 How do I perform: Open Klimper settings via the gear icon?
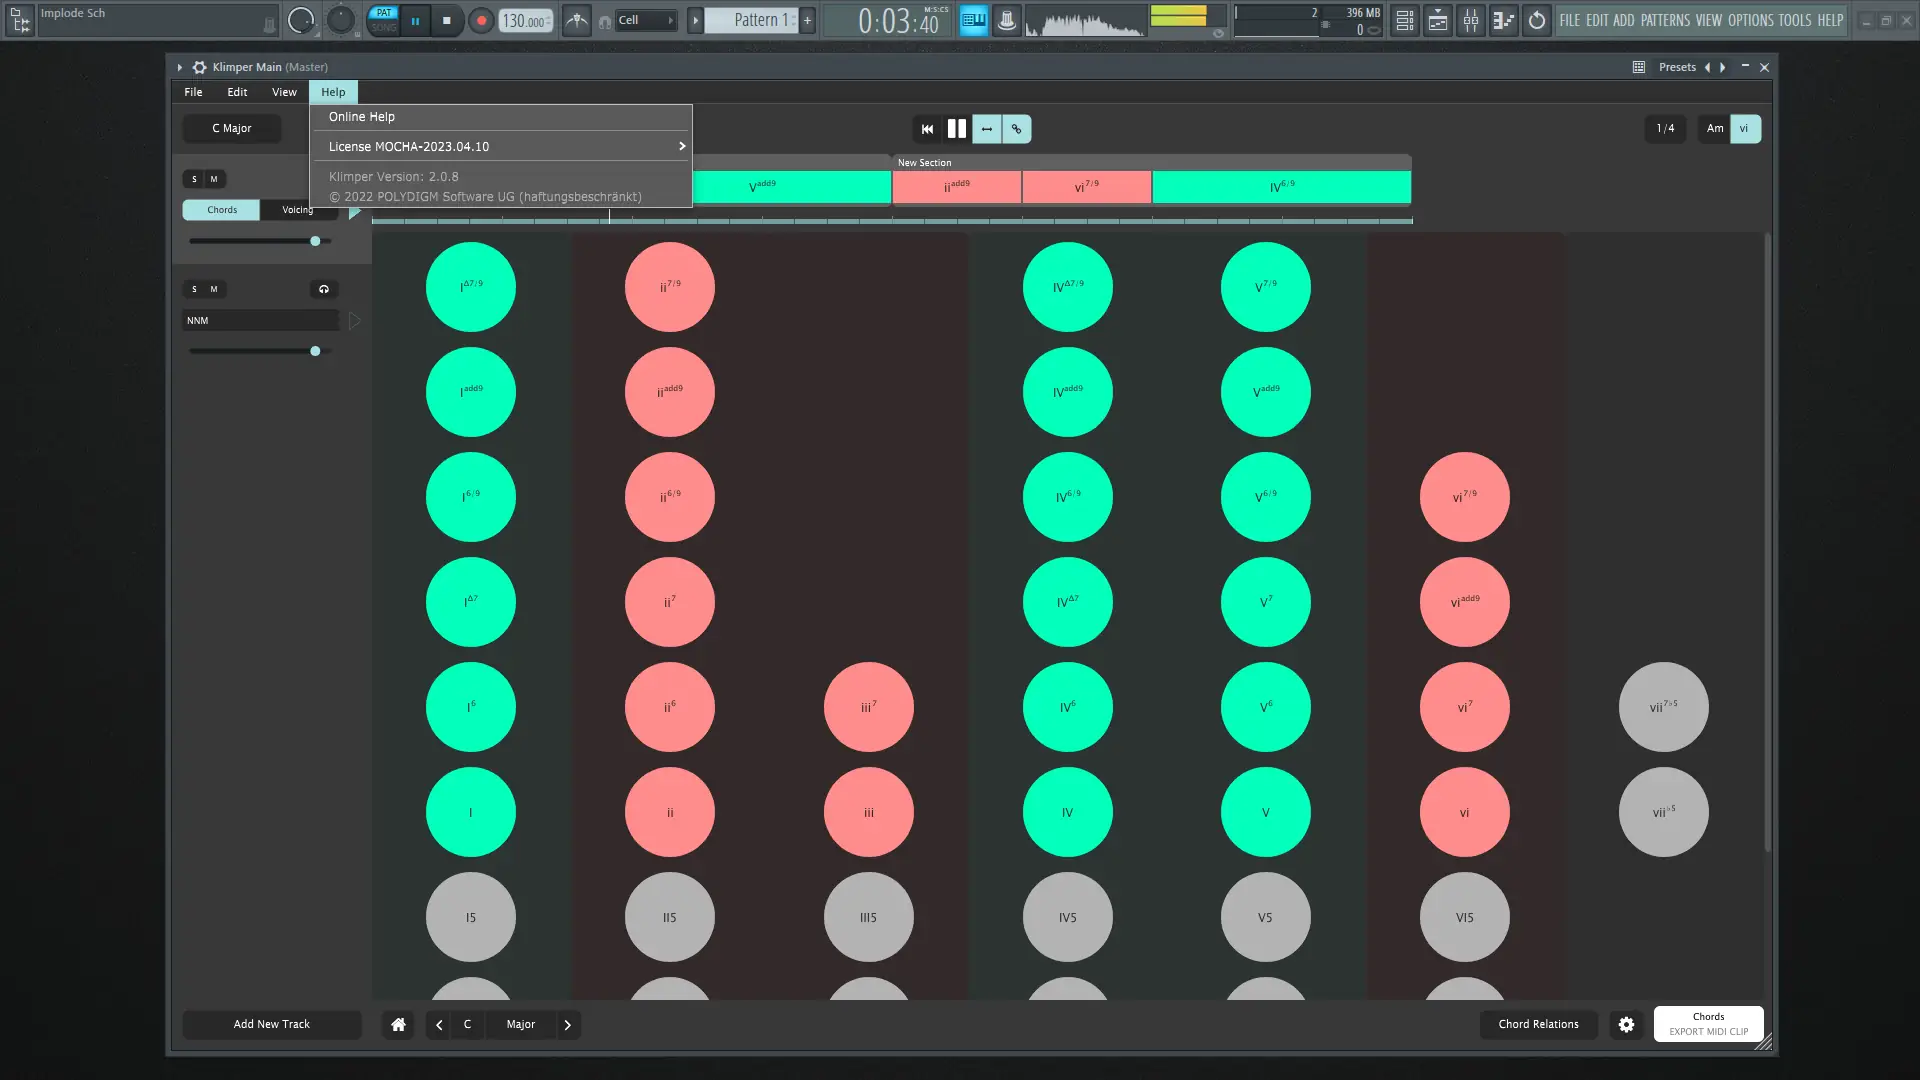[x=1625, y=1024]
